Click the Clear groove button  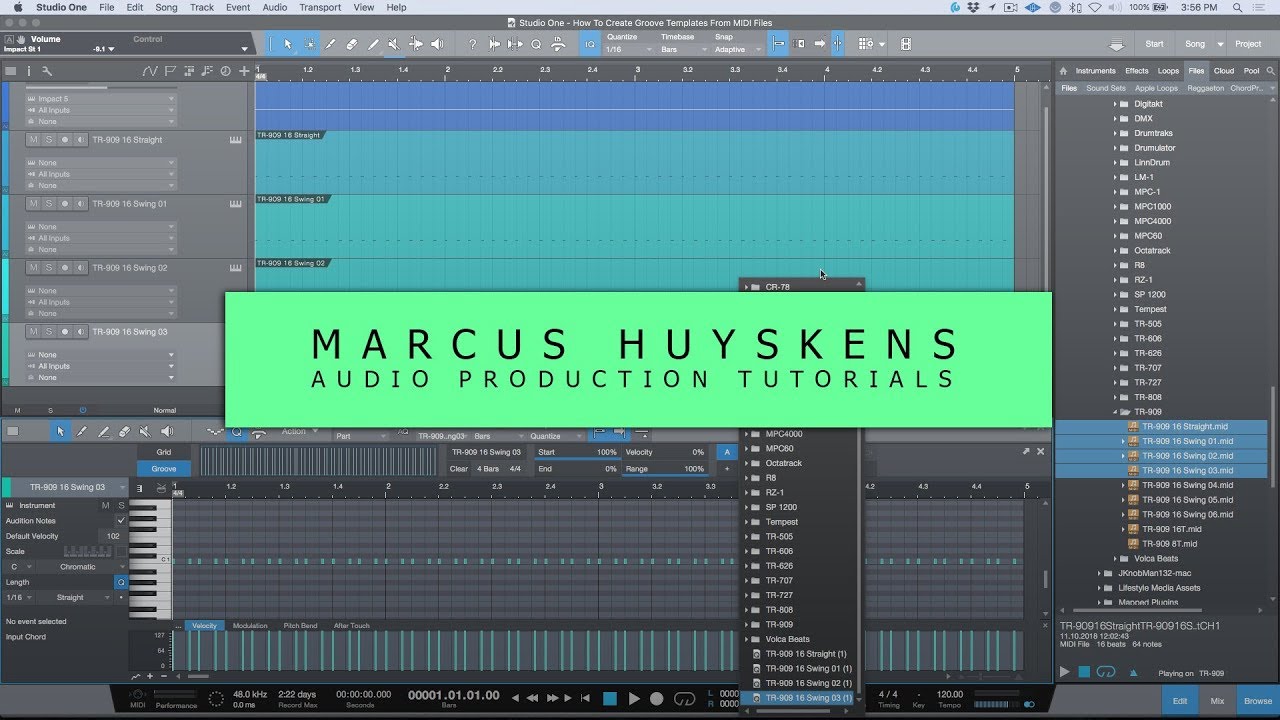tap(459, 468)
